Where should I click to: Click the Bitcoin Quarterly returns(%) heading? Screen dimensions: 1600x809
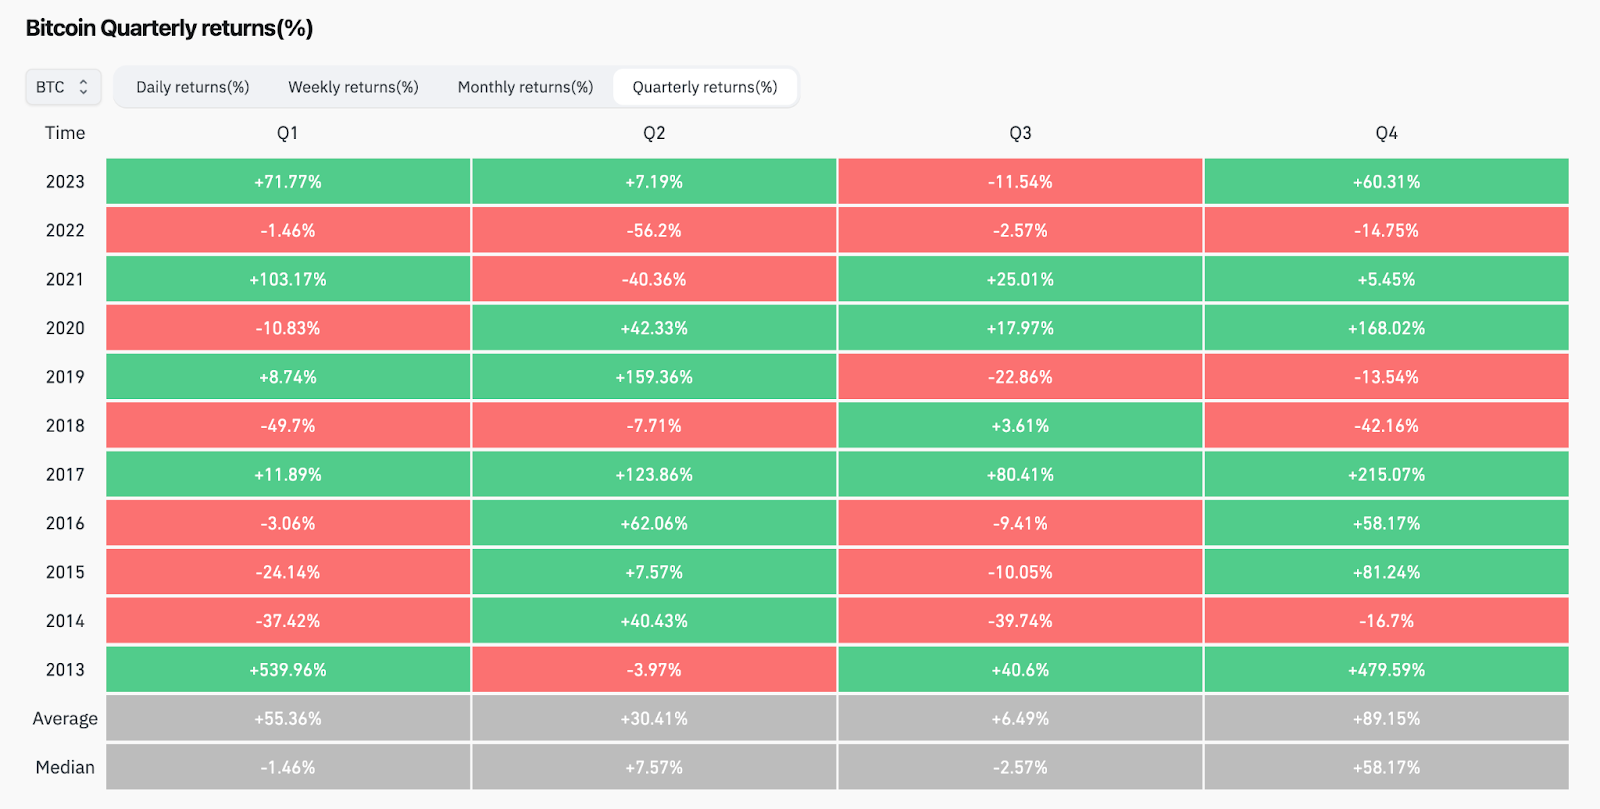[169, 28]
